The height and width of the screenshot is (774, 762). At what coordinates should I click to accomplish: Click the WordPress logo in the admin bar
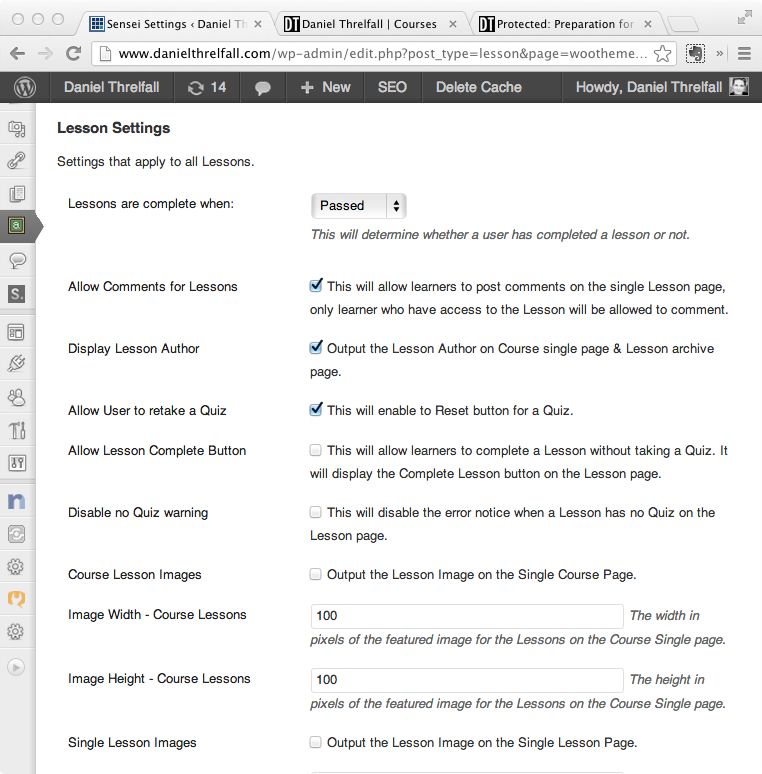(x=25, y=87)
